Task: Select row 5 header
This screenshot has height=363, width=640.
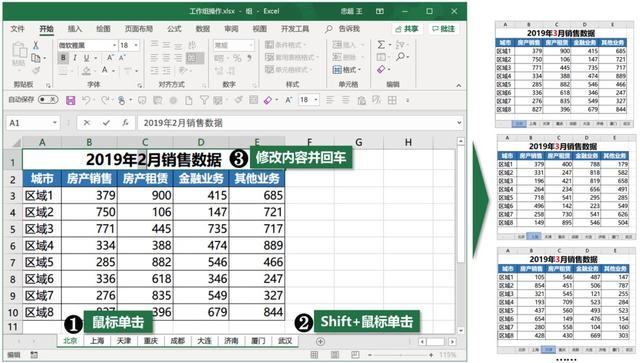Action: [x=13, y=229]
